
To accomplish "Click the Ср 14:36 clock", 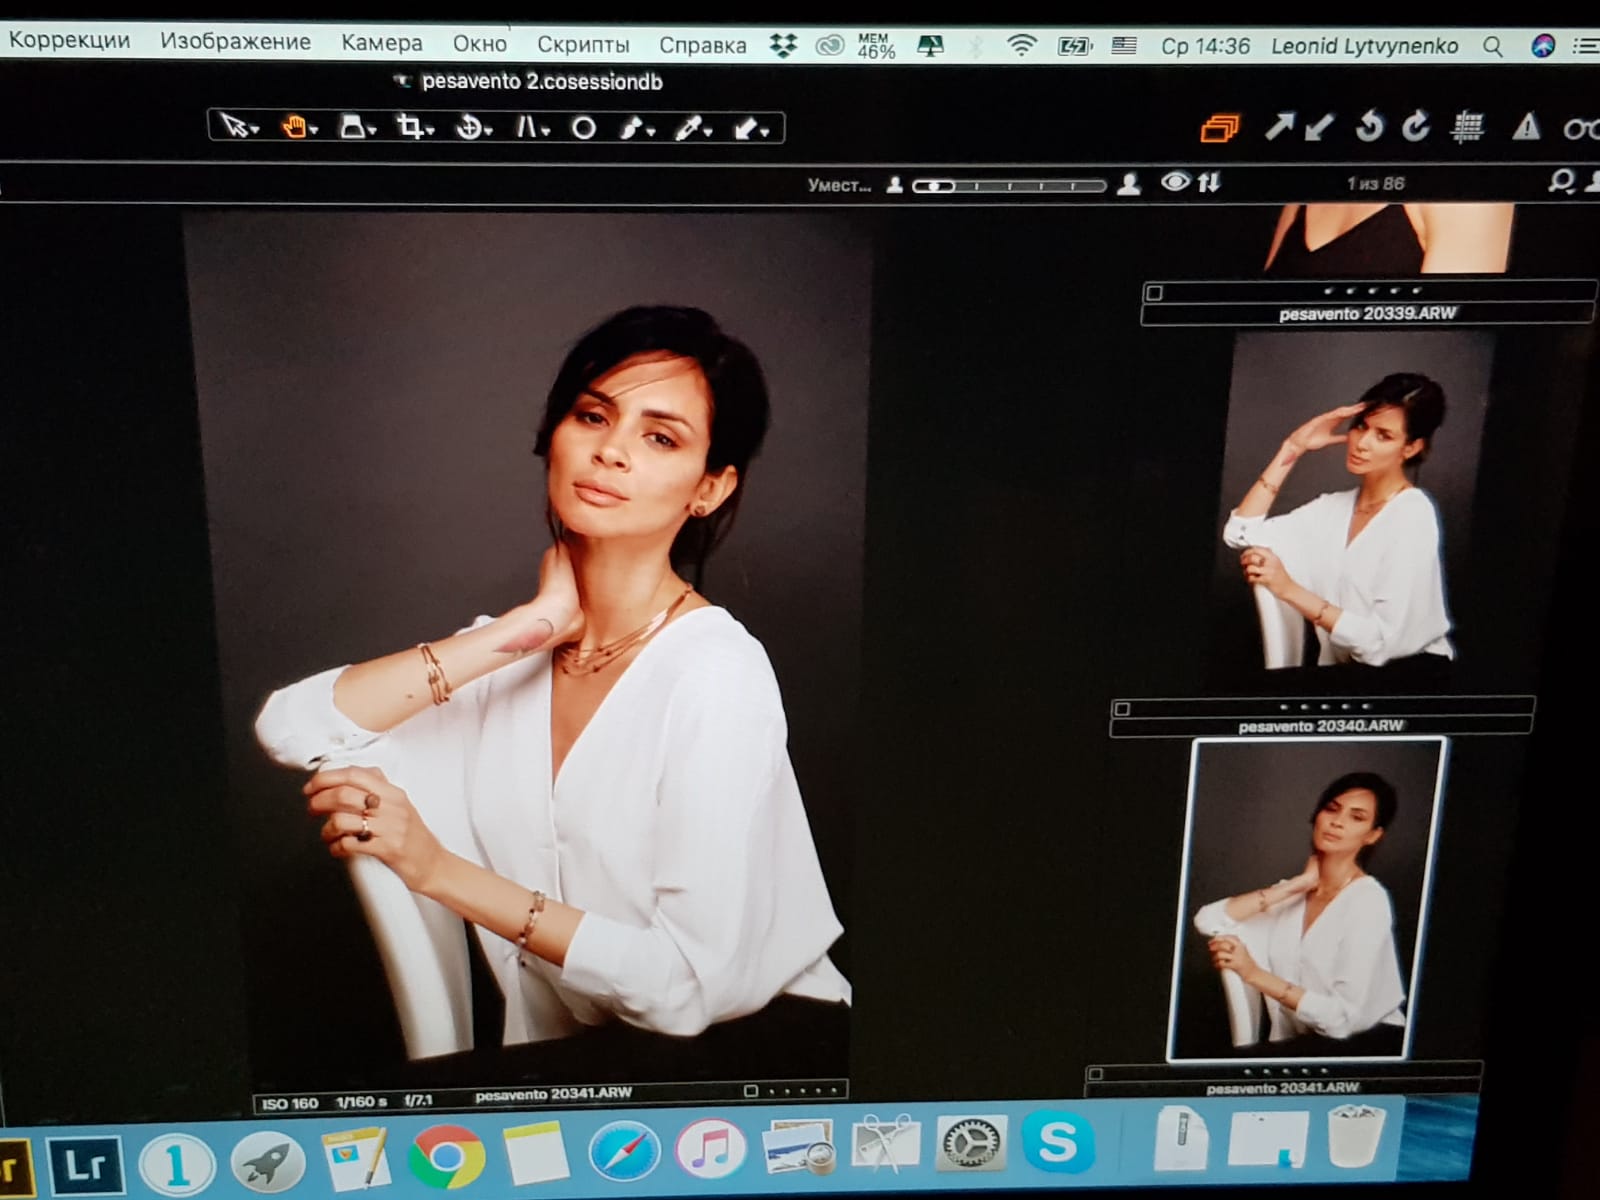I will [x=1205, y=46].
